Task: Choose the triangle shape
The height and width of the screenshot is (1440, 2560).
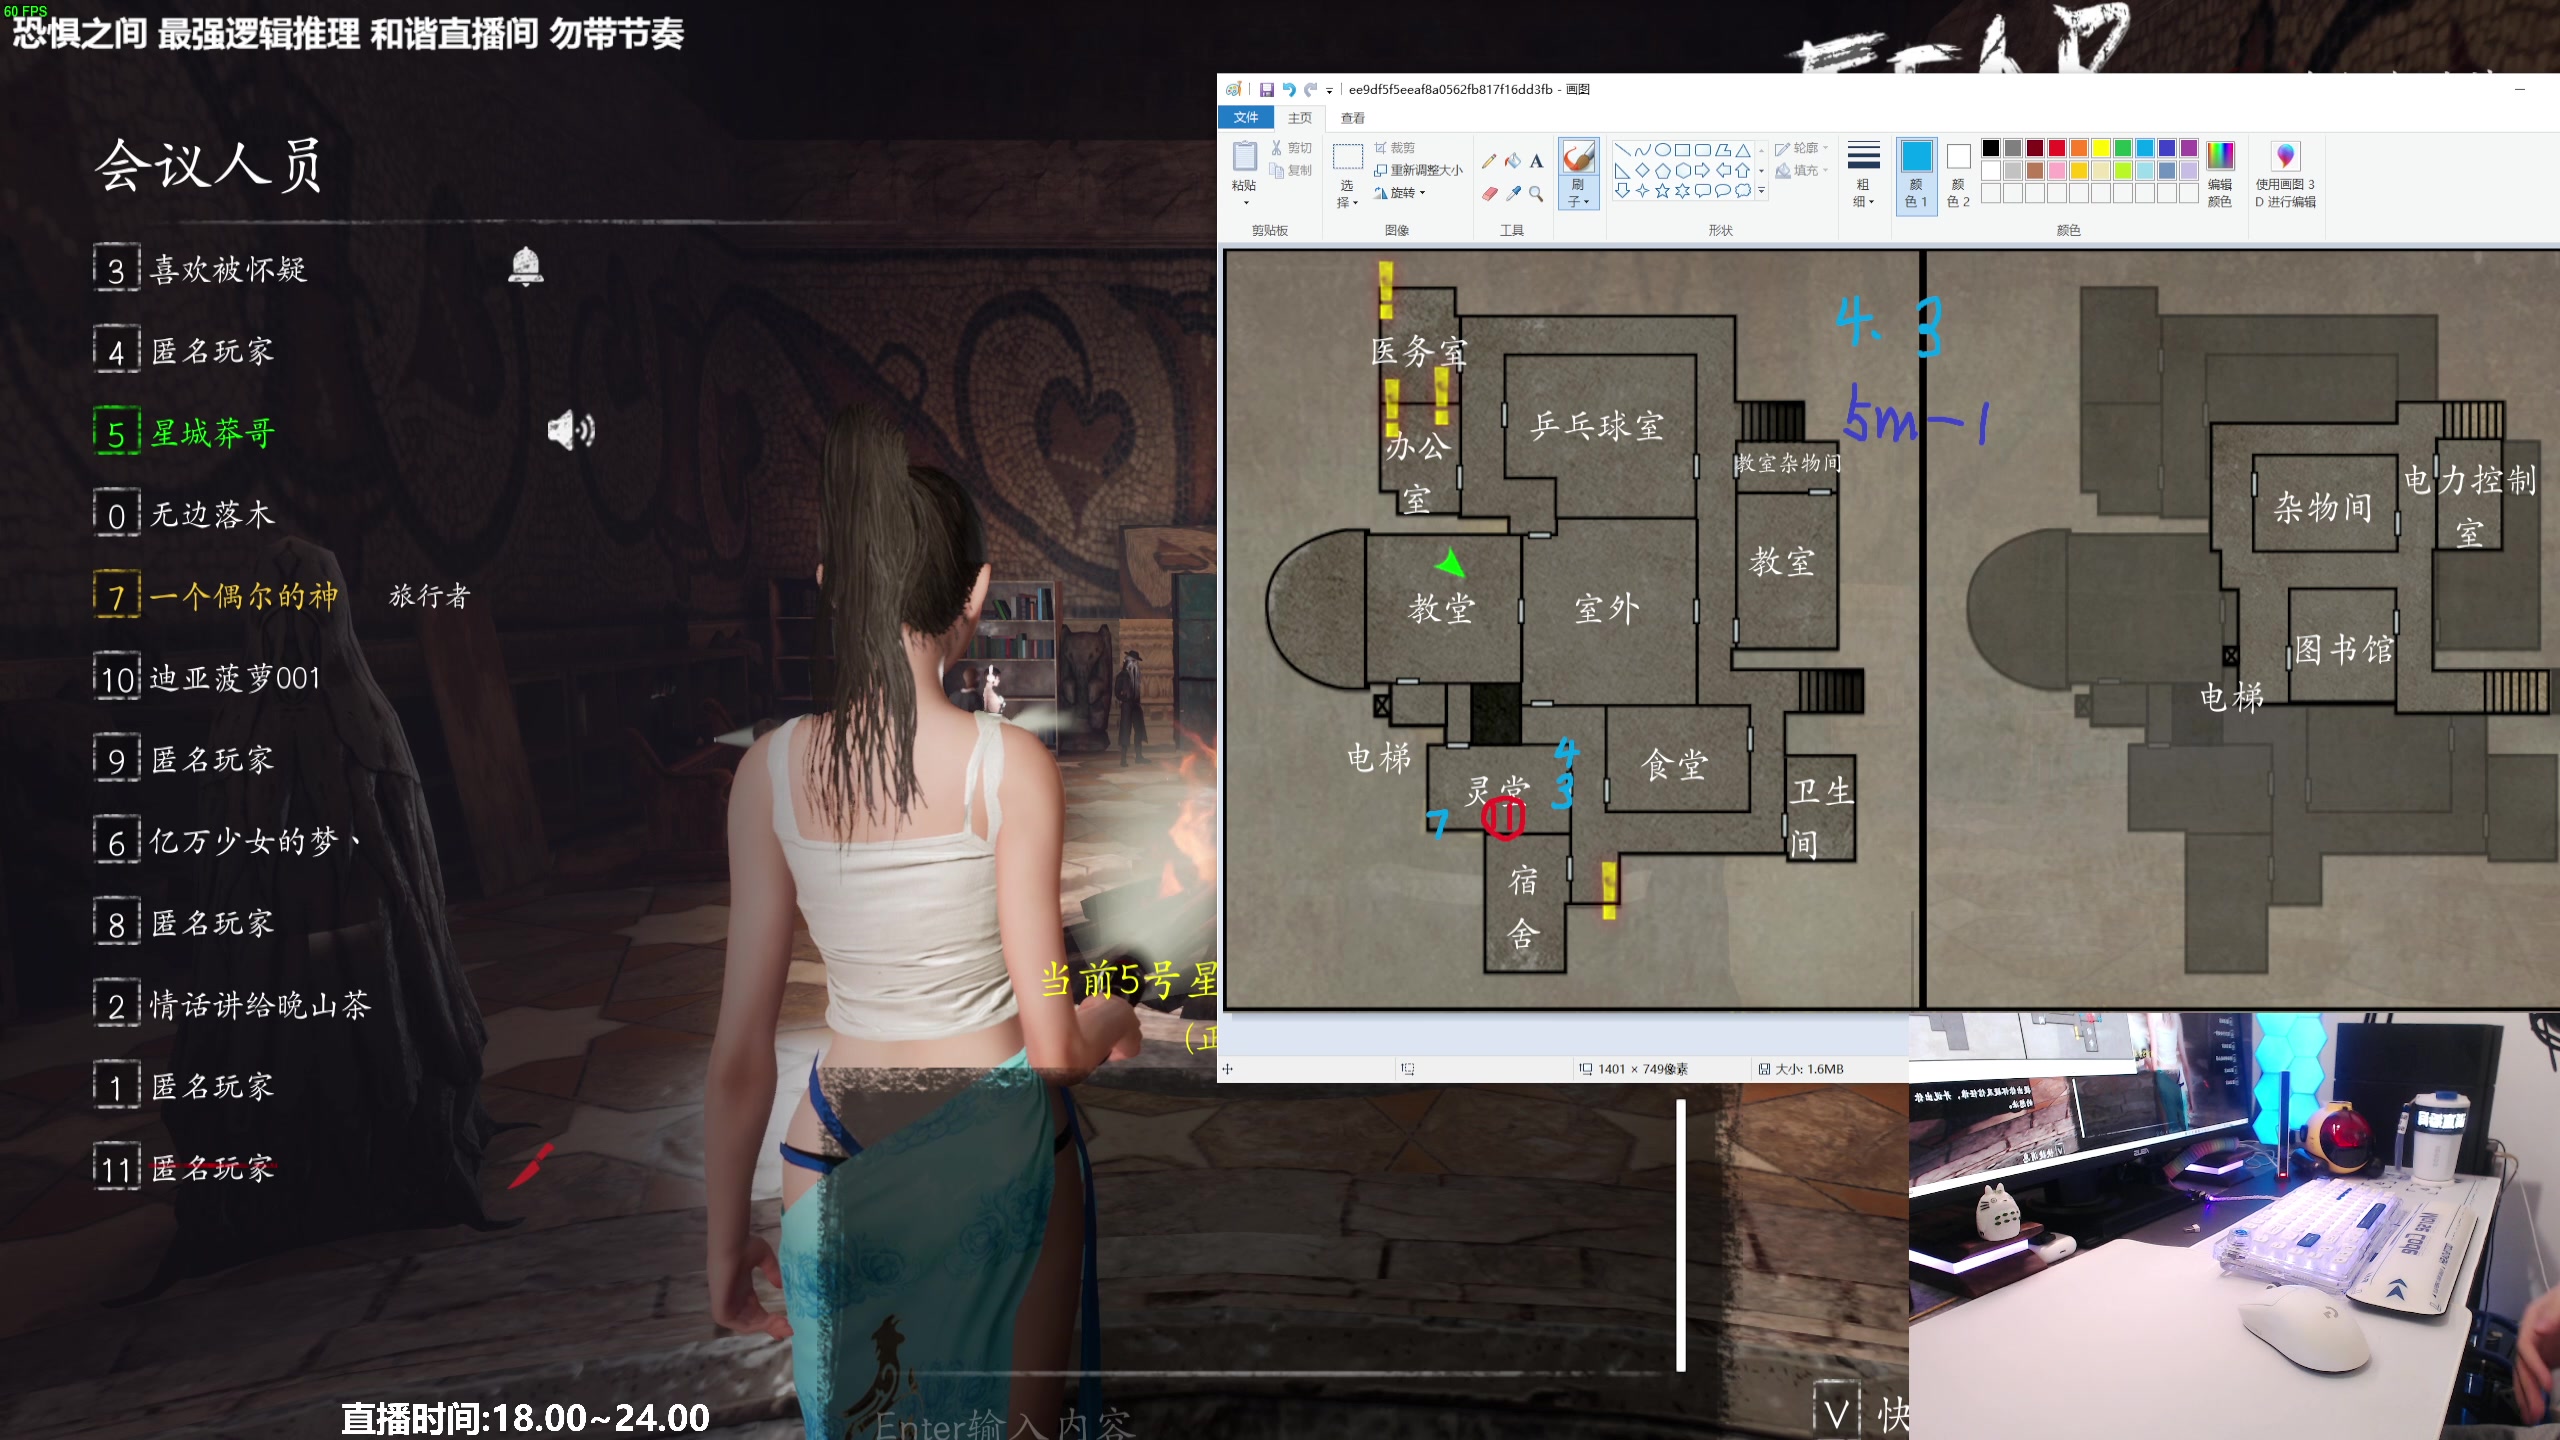Action: 1742,150
